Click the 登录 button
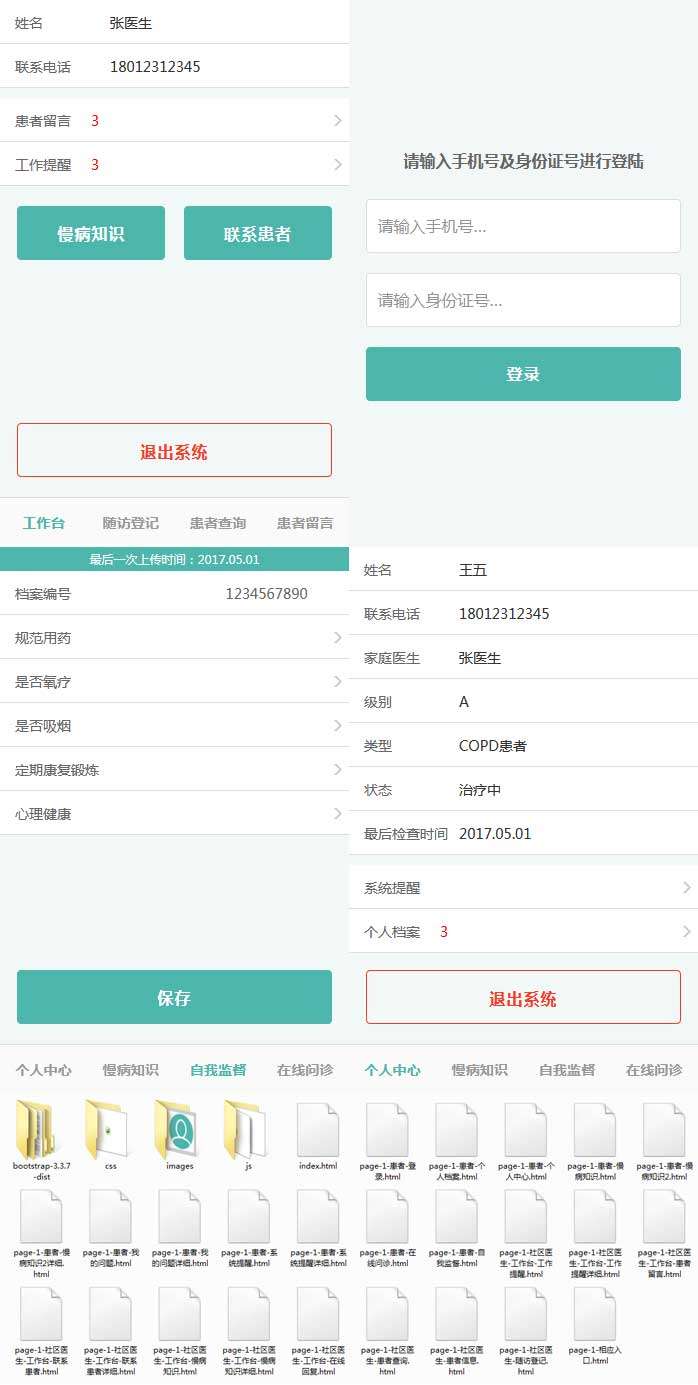This screenshot has width=698, height=1385. [x=523, y=374]
